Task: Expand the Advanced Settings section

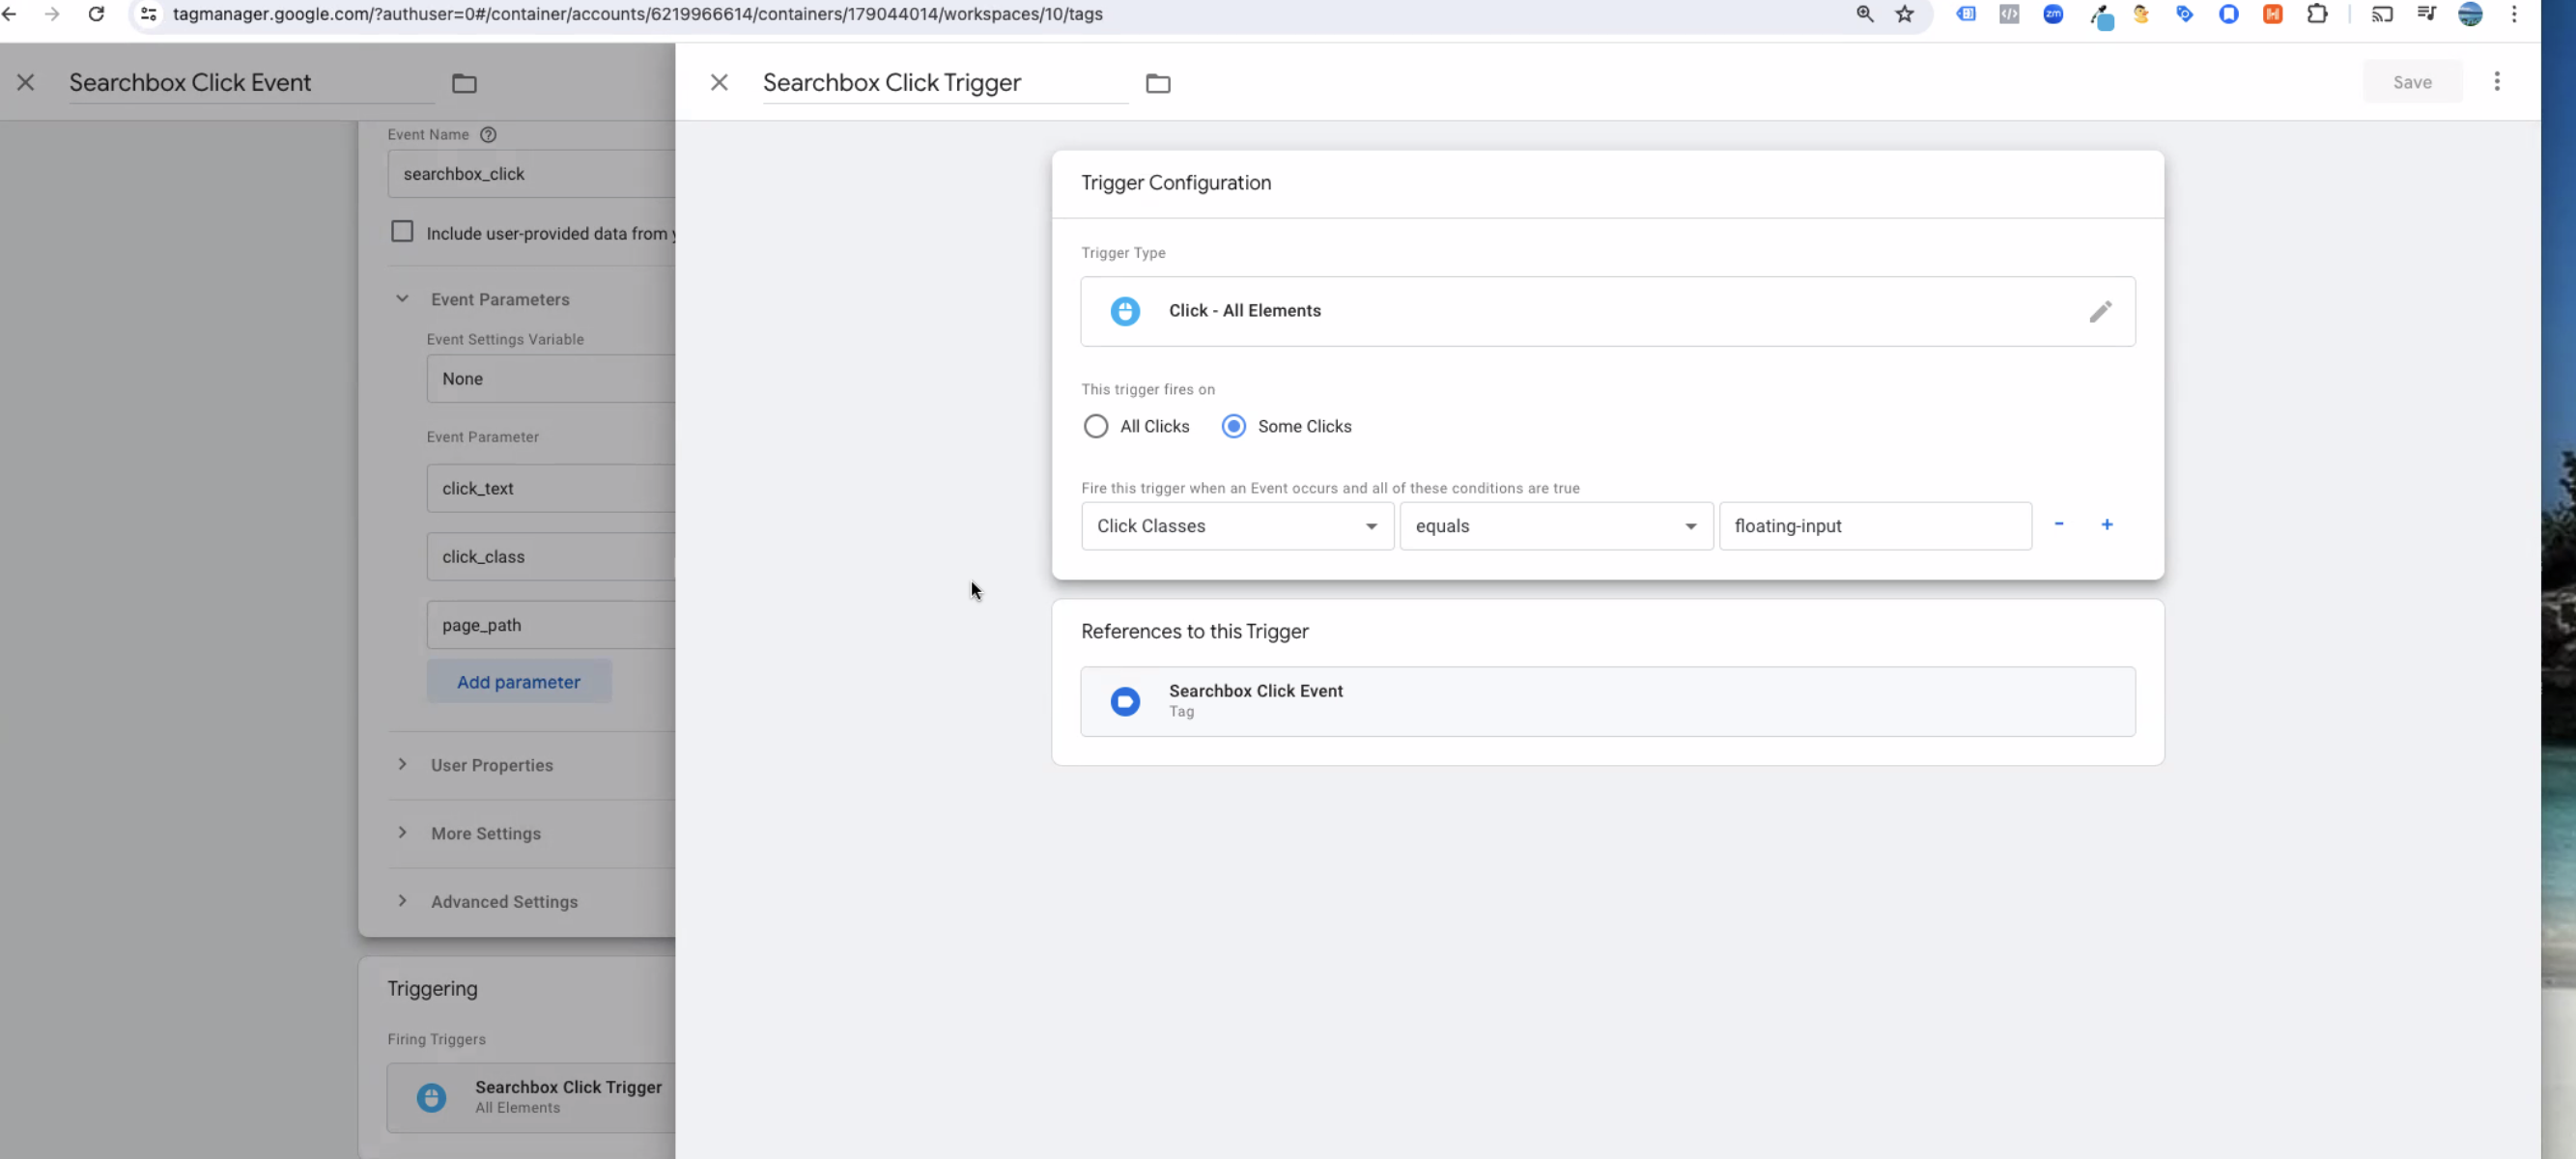Action: coord(402,901)
